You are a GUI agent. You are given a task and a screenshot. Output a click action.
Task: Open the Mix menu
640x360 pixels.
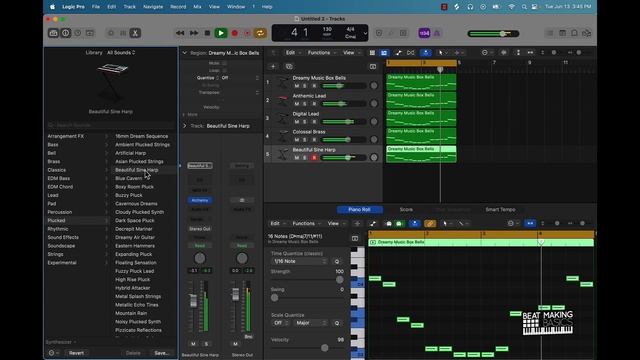pyautogui.click(x=197, y=7)
